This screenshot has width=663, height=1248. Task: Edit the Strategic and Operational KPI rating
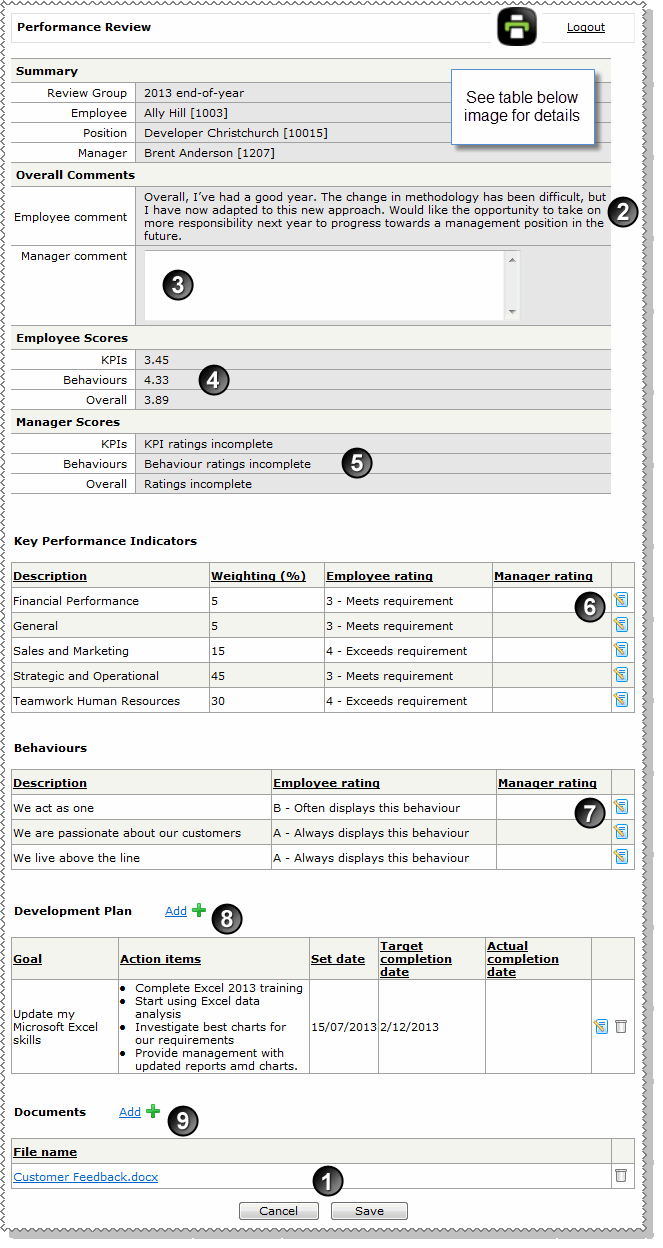(x=621, y=675)
